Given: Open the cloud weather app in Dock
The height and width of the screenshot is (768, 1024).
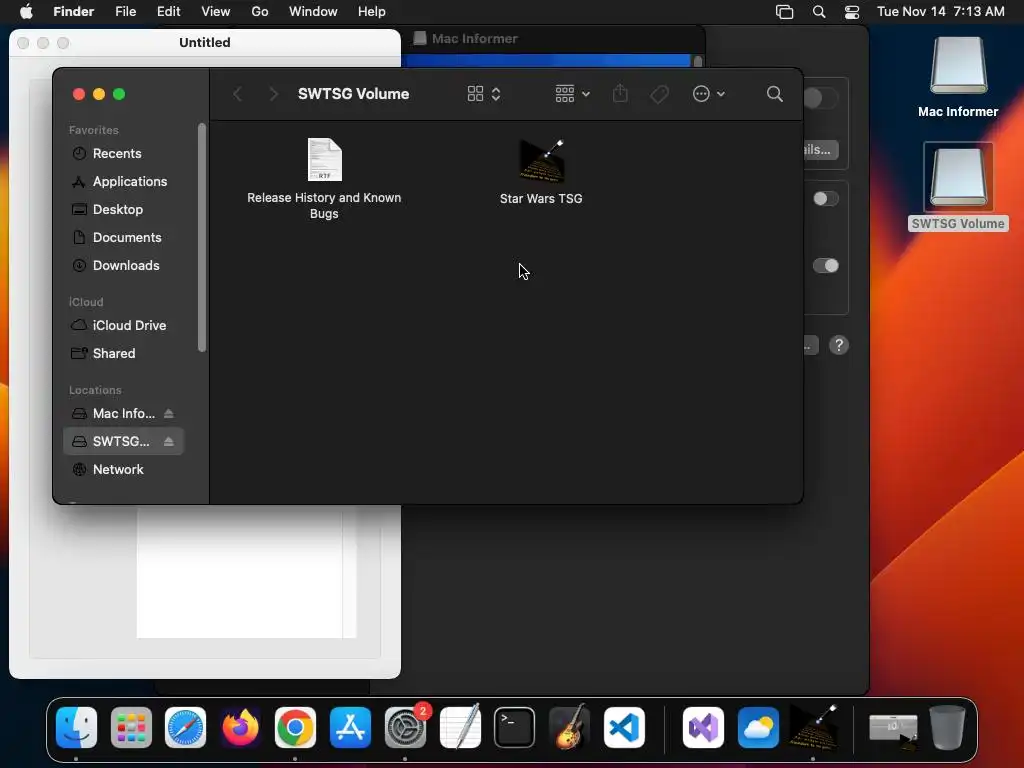Looking at the screenshot, I should coord(758,728).
